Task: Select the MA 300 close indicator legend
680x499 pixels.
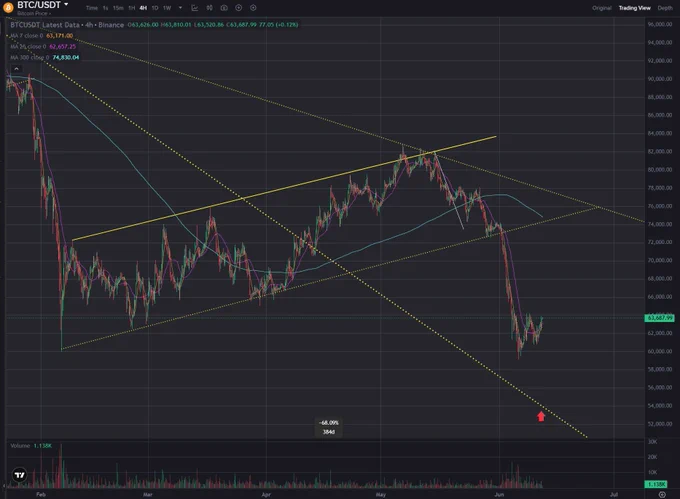Action: [x=44, y=57]
